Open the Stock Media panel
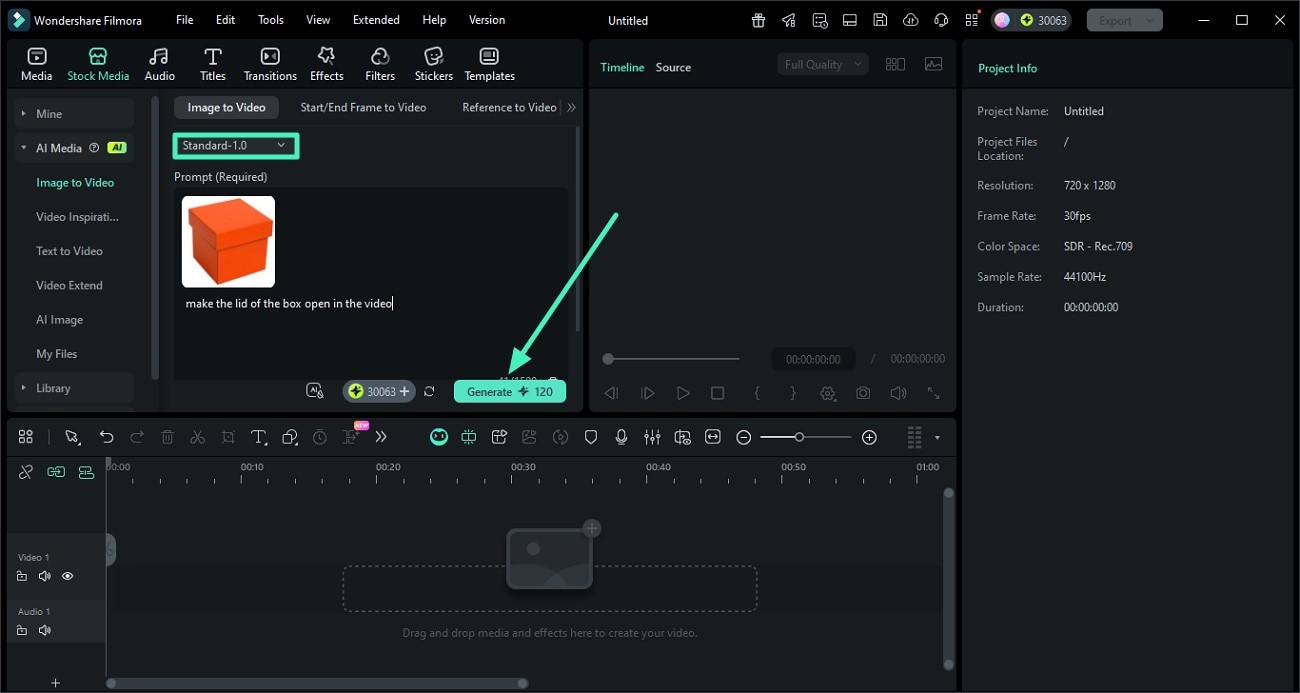Screen dimensions: 1300x693 point(98,62)
